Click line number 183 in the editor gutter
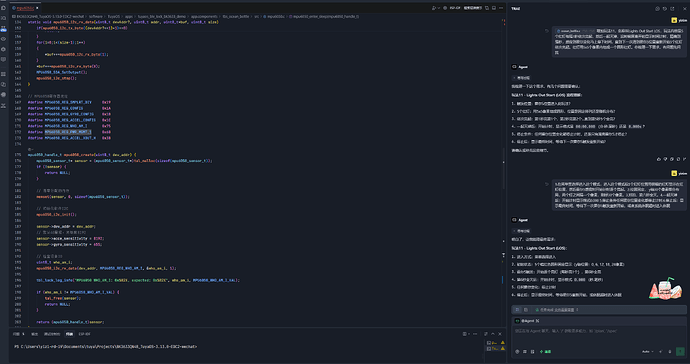 (x=18, y=203)
